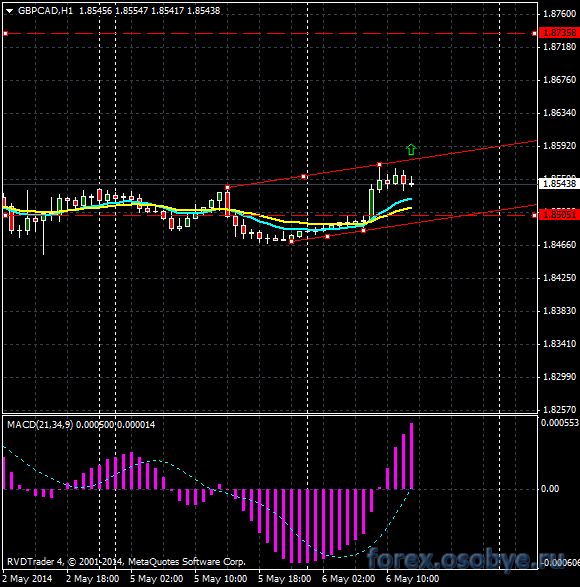
Task: Select lower trendline middle anchor point
Action: (328, 237)
